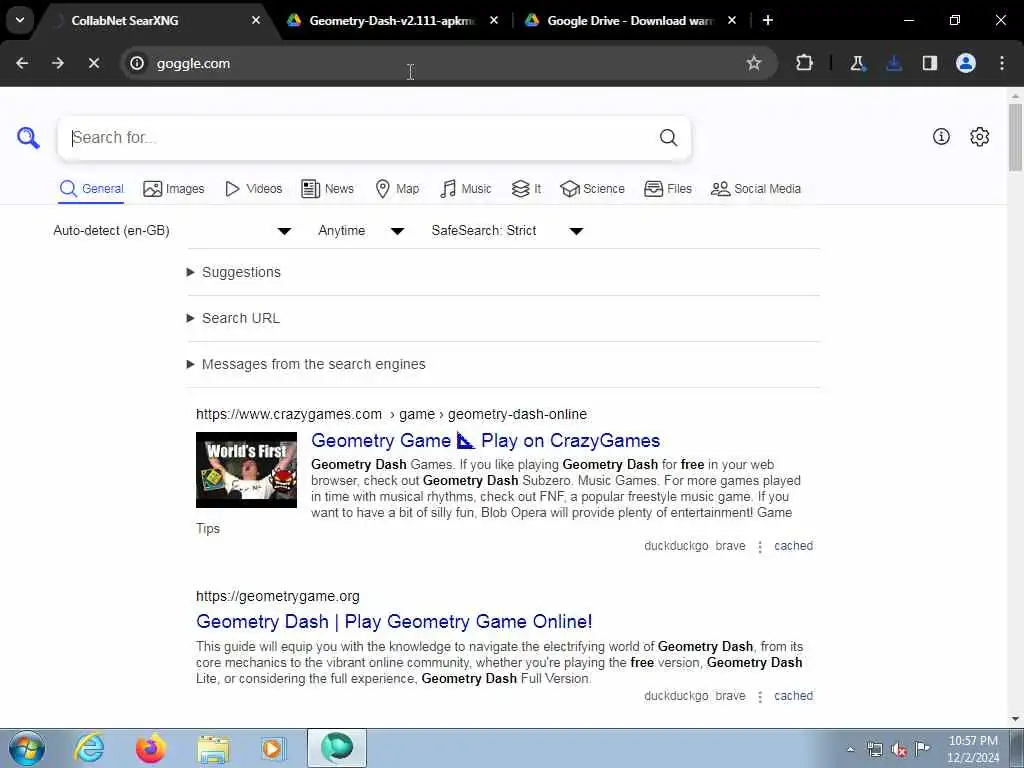Select the Map search category
Image resolution: width=1024 pixels, height=768 pixels.
(398, 189)
